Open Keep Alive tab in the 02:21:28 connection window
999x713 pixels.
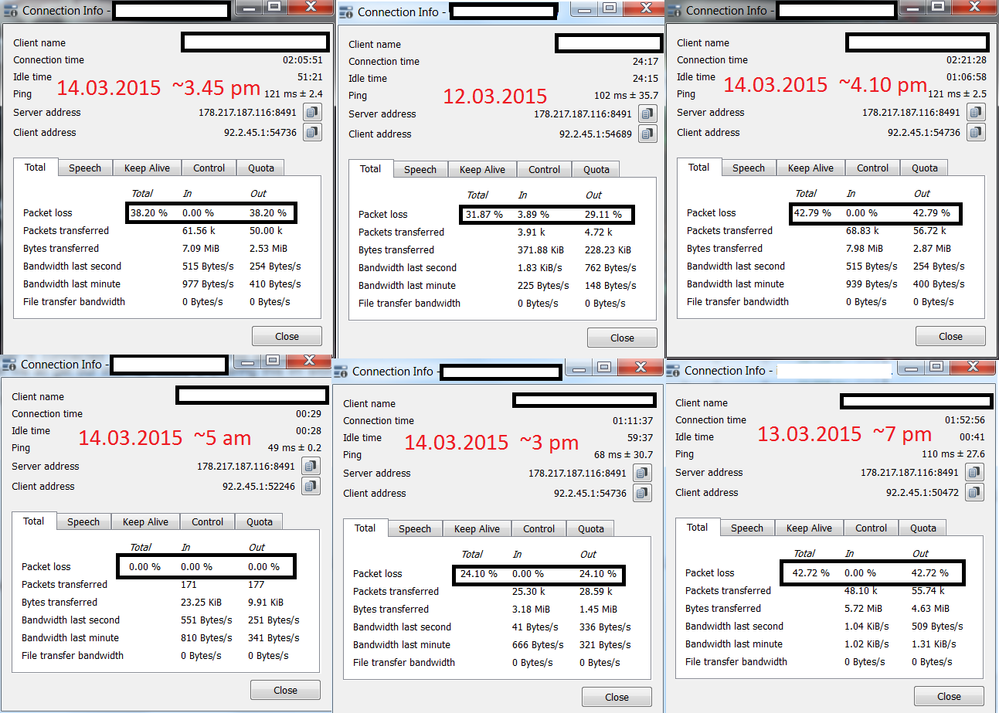coord(810,168)
